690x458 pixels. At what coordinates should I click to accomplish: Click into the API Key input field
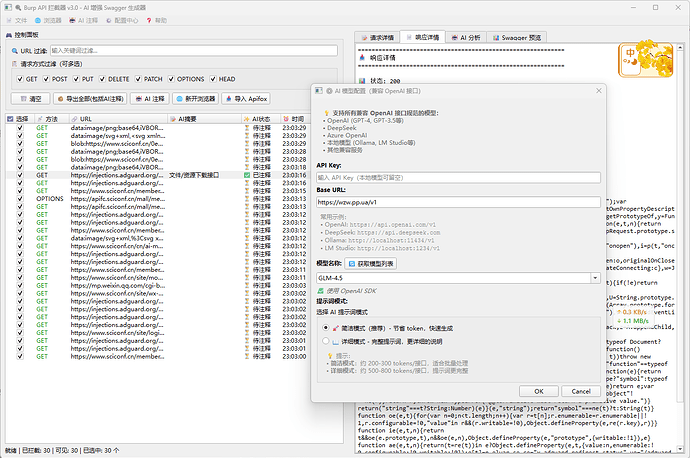tap(458, 178)
